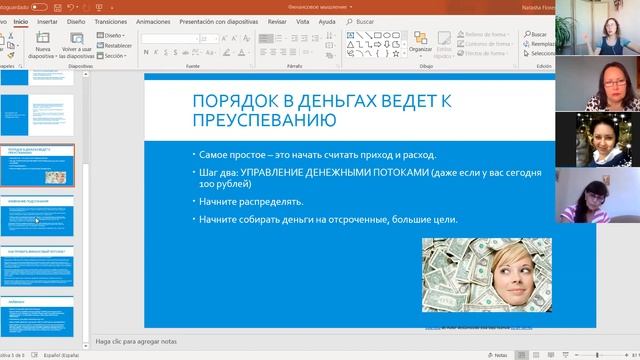The height and width of the screenshot is (360, 640).
Task: Switch to Normal view icon
Action: coord(522,355)
